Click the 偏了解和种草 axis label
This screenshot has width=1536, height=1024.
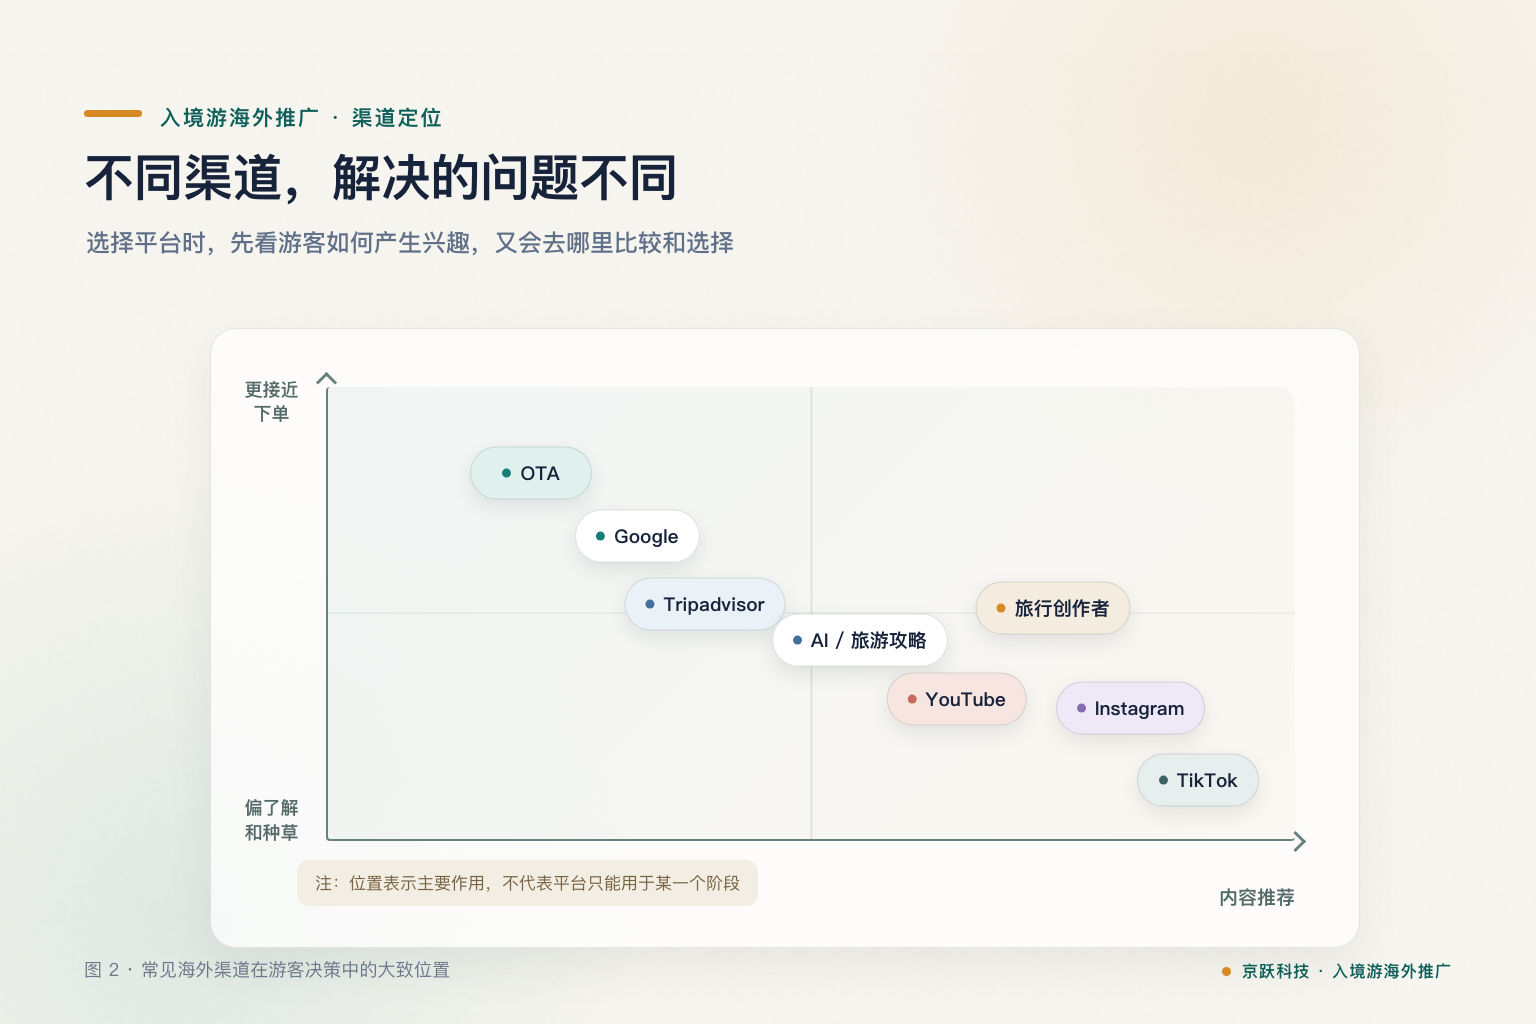click(x=271, y=820)
